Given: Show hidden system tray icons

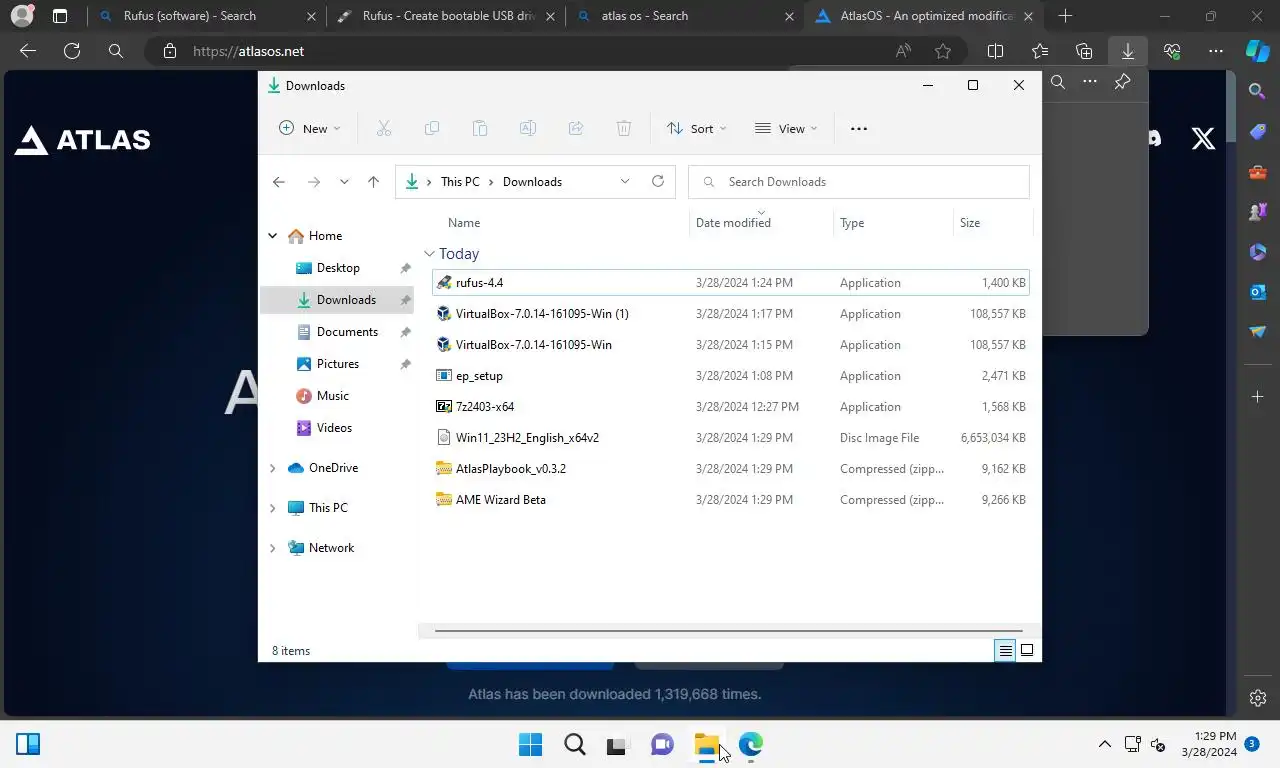Looking at the screenshot, I should 1104,744.
